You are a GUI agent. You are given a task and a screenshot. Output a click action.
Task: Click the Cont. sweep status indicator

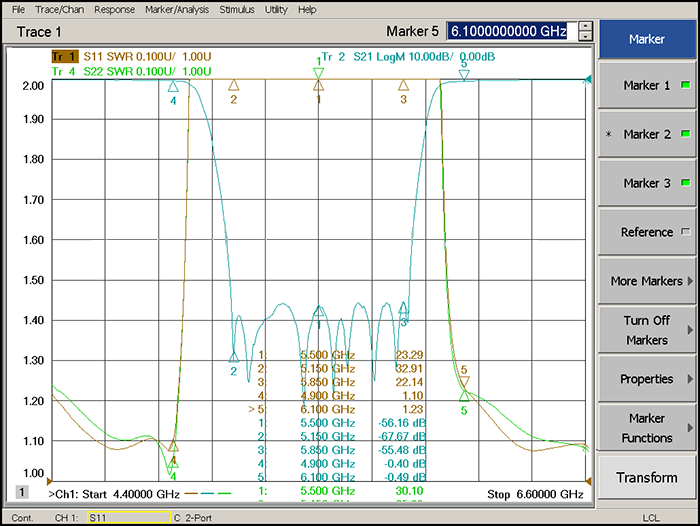pos(22,518)
